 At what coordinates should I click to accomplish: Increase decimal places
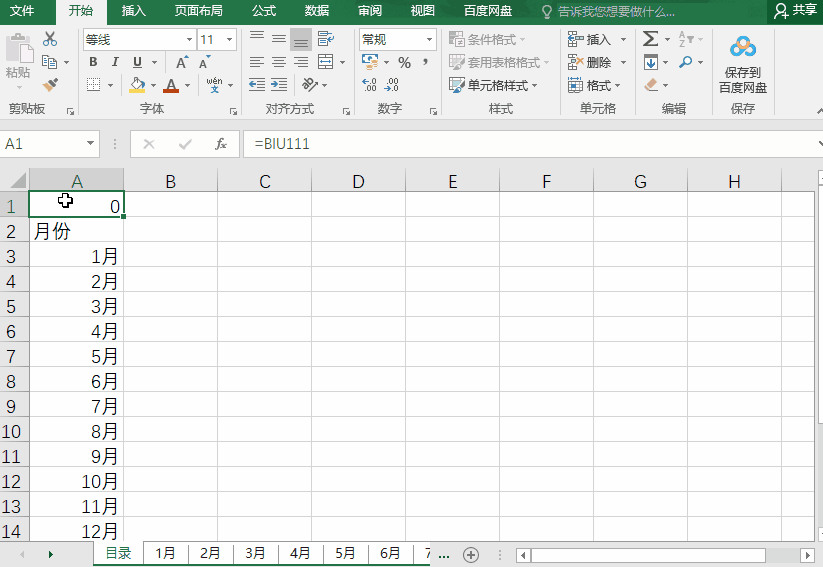click(370, 85)
